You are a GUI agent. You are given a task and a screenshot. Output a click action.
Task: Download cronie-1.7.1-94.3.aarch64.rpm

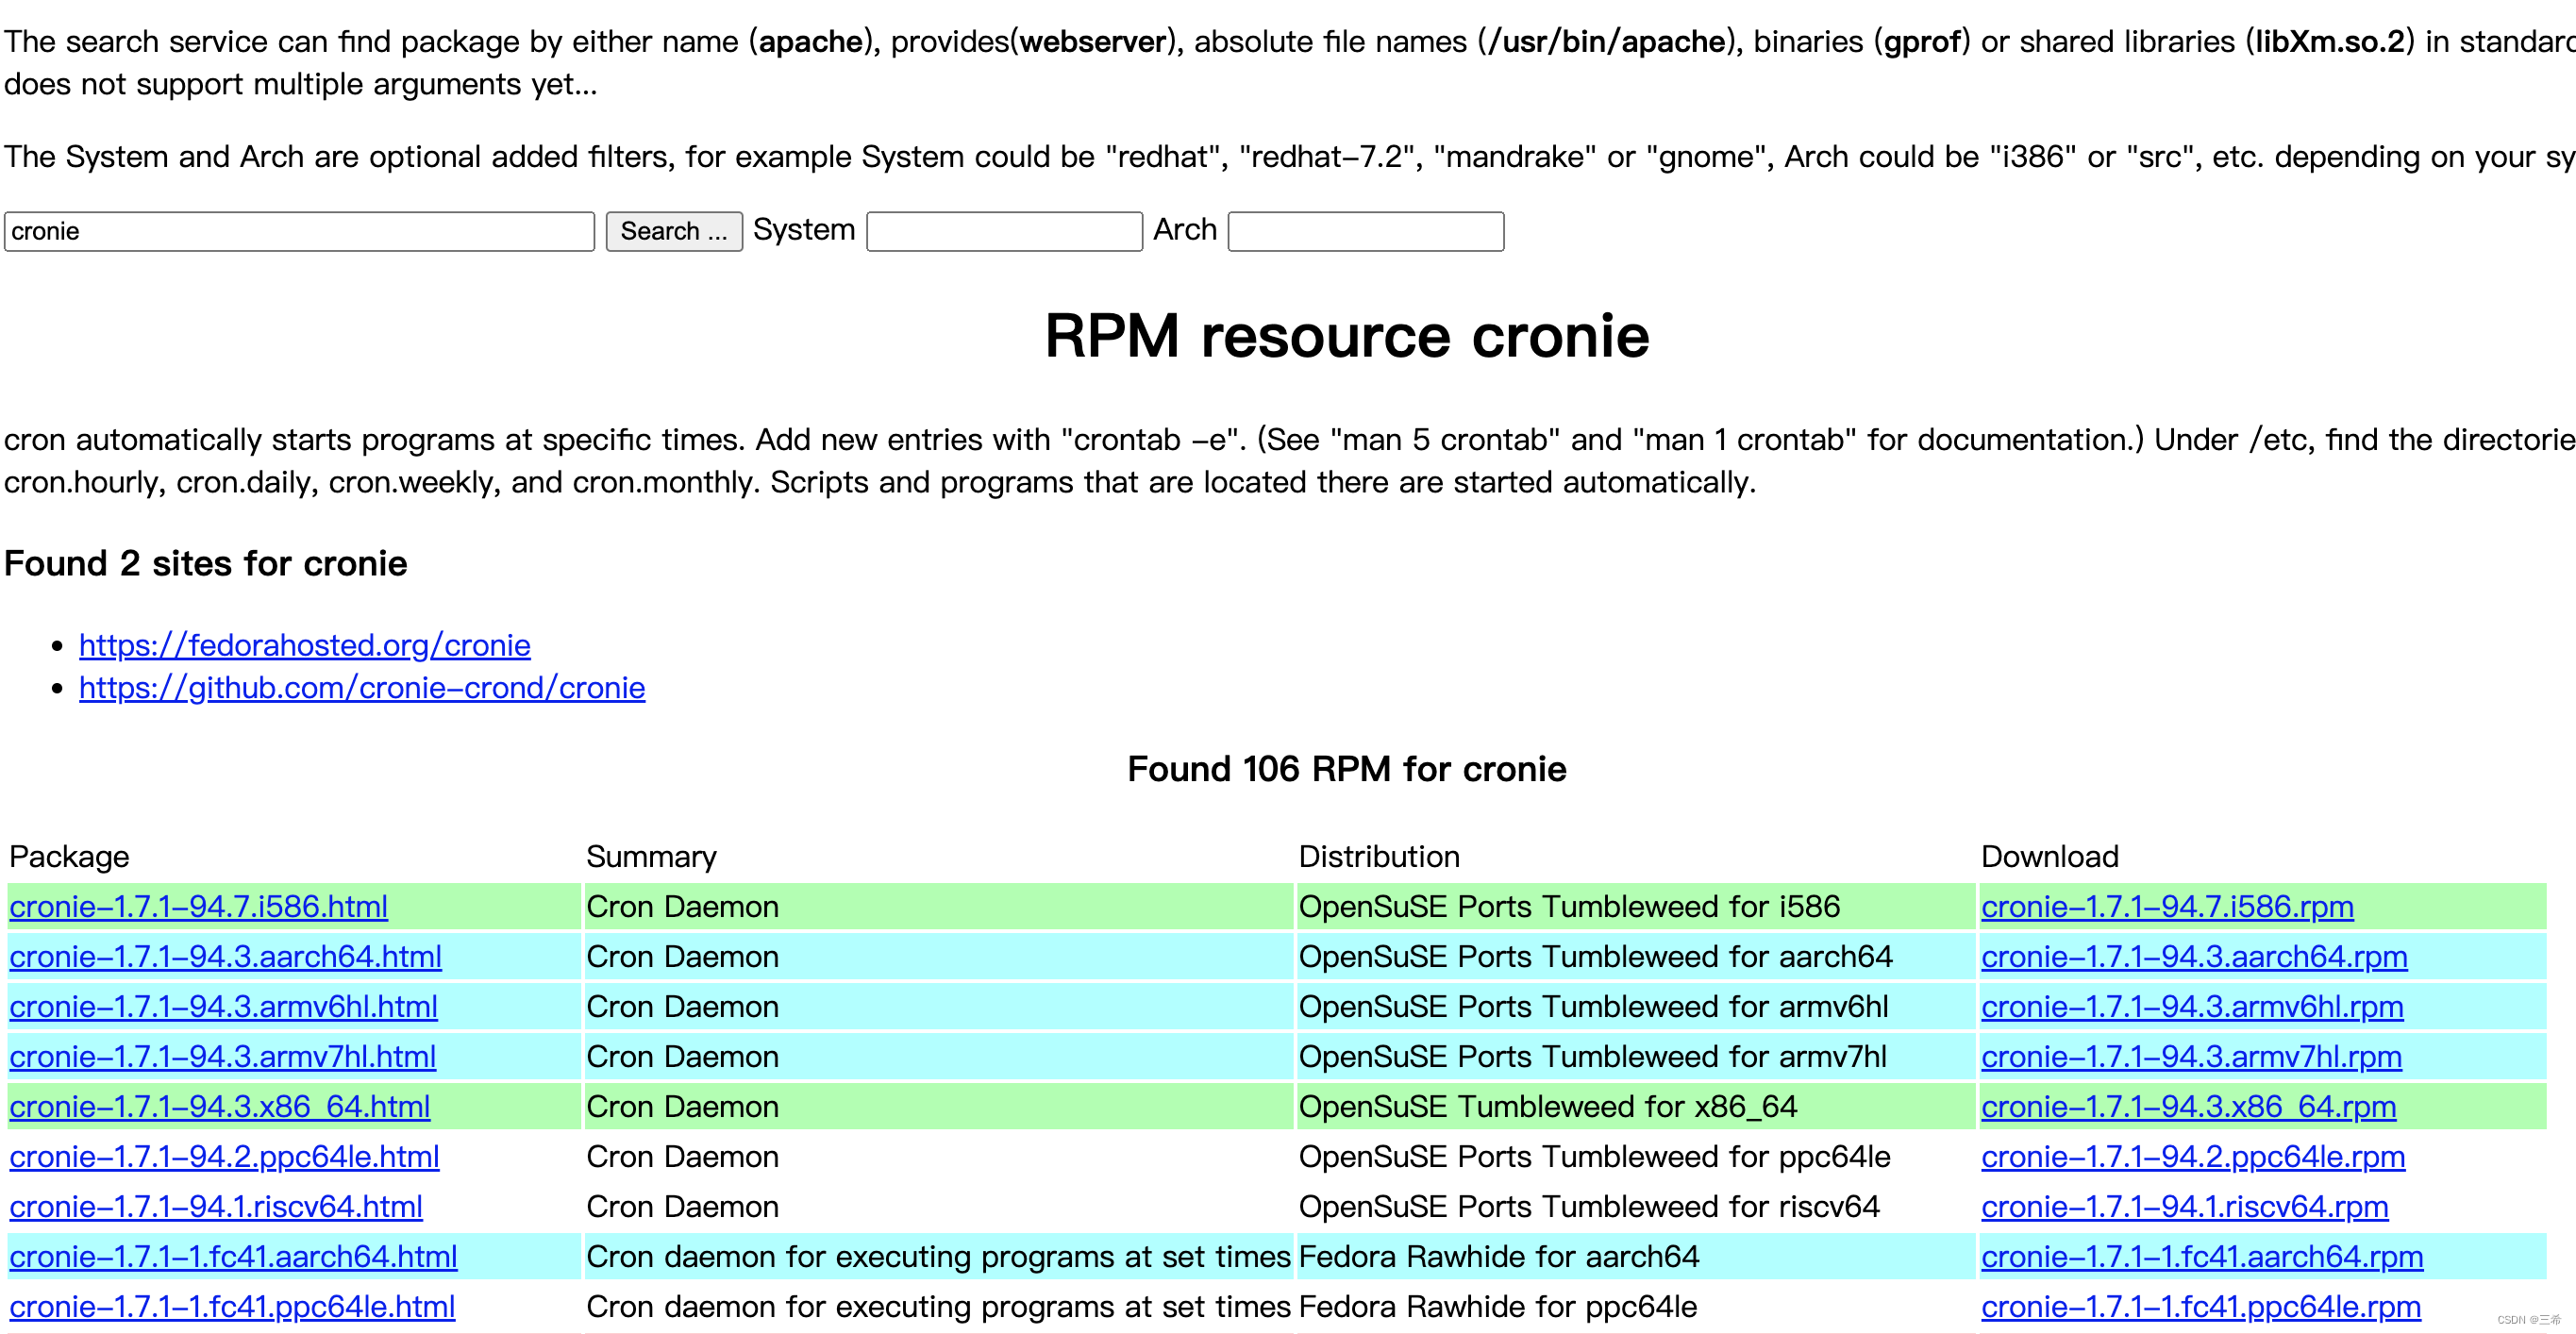2193,956
